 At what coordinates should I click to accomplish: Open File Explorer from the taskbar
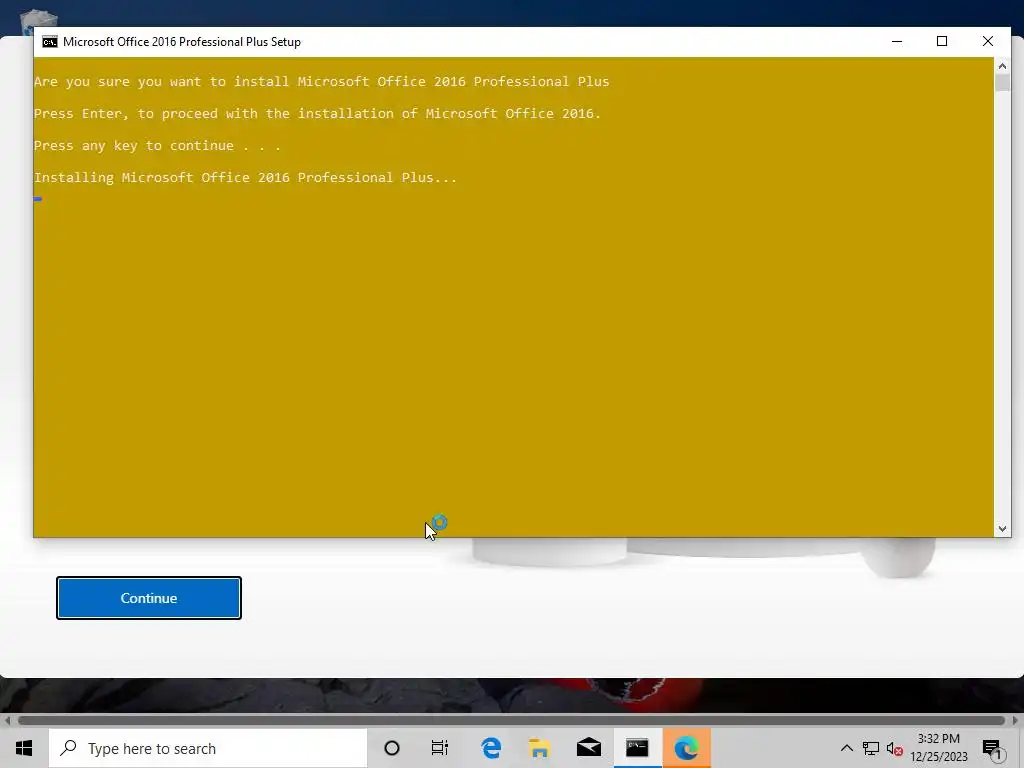[539, 748]
